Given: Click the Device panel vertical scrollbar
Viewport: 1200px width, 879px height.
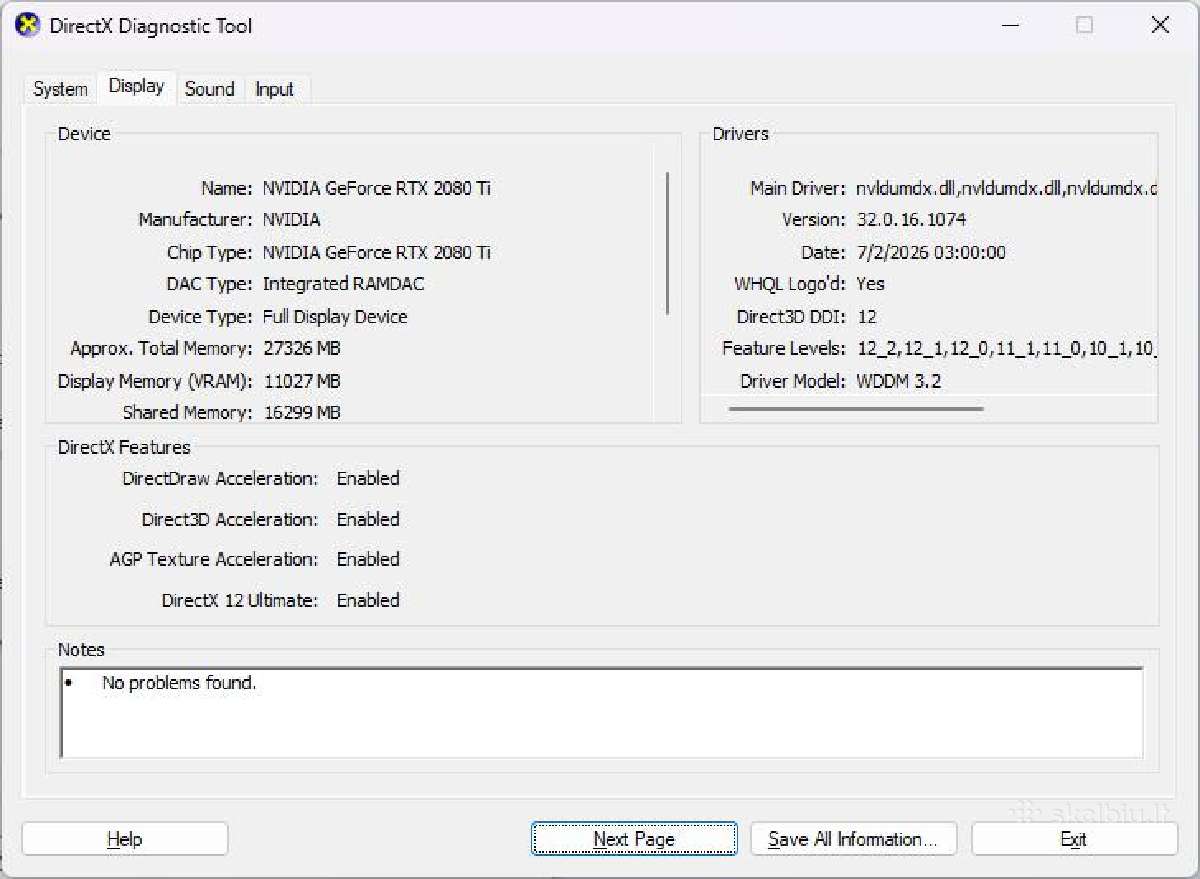Looking at the screenshot, I should pos(667,244).
